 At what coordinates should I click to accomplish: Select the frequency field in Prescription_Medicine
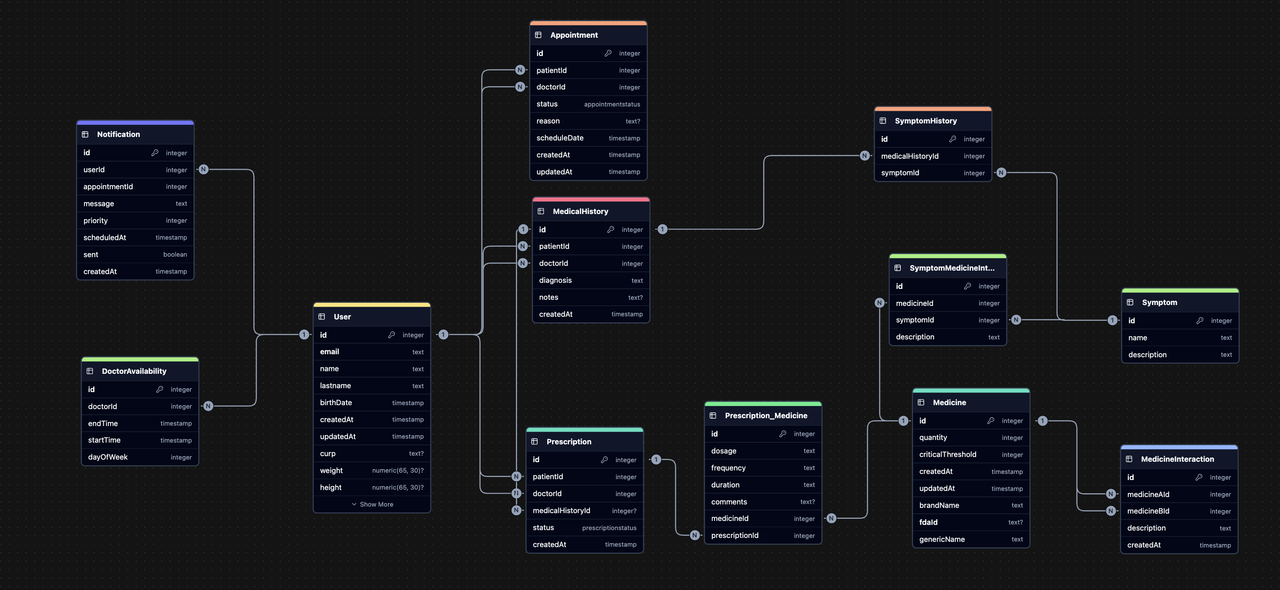pyautogui.click(x=763, y=468)
